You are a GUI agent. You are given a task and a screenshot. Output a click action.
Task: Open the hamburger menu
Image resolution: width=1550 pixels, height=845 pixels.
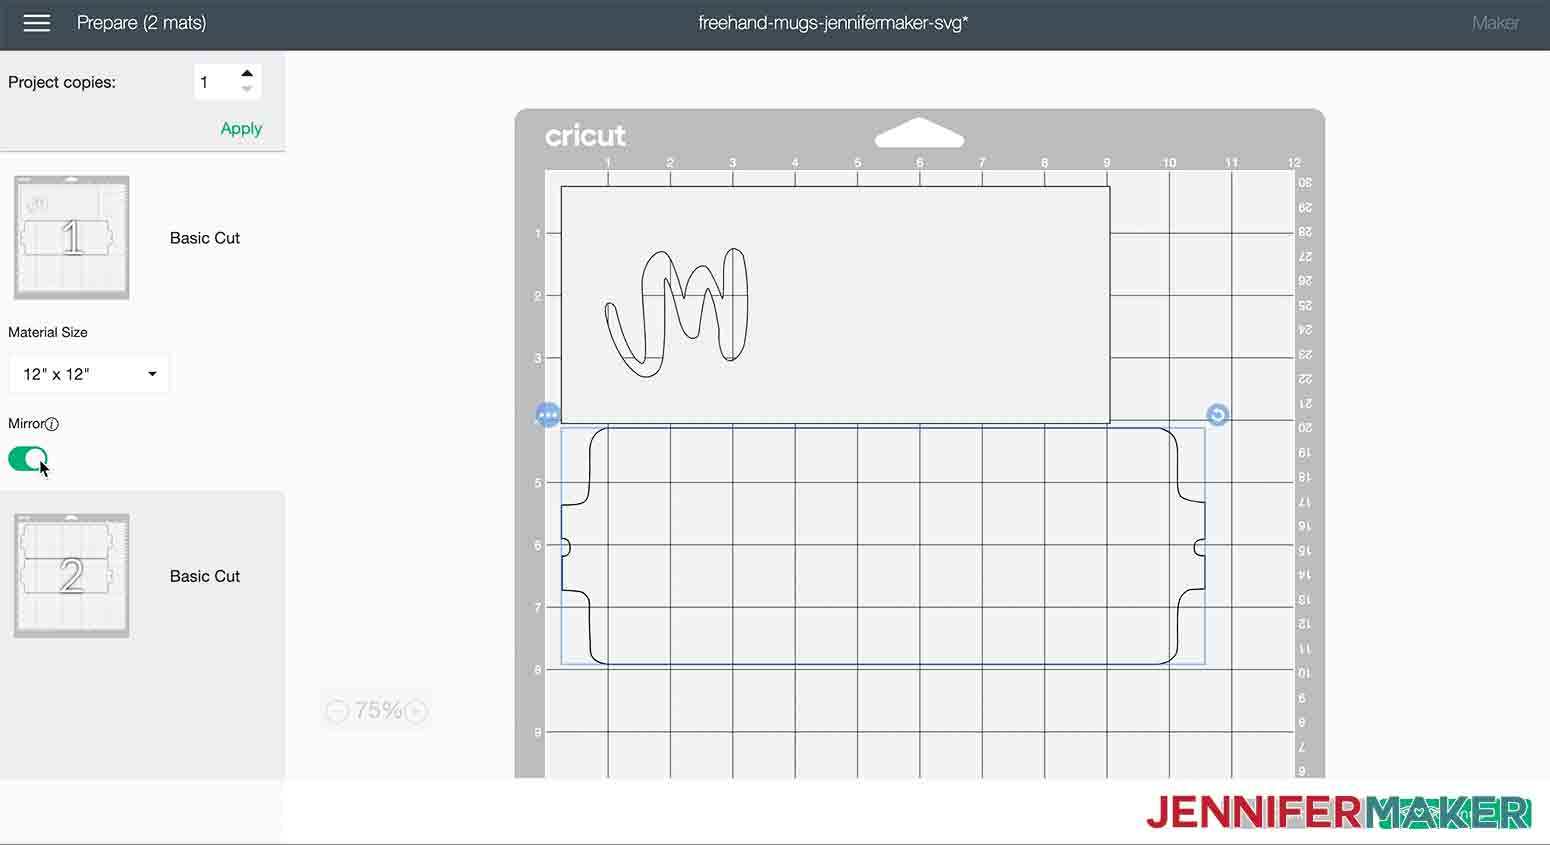[37, 23]
